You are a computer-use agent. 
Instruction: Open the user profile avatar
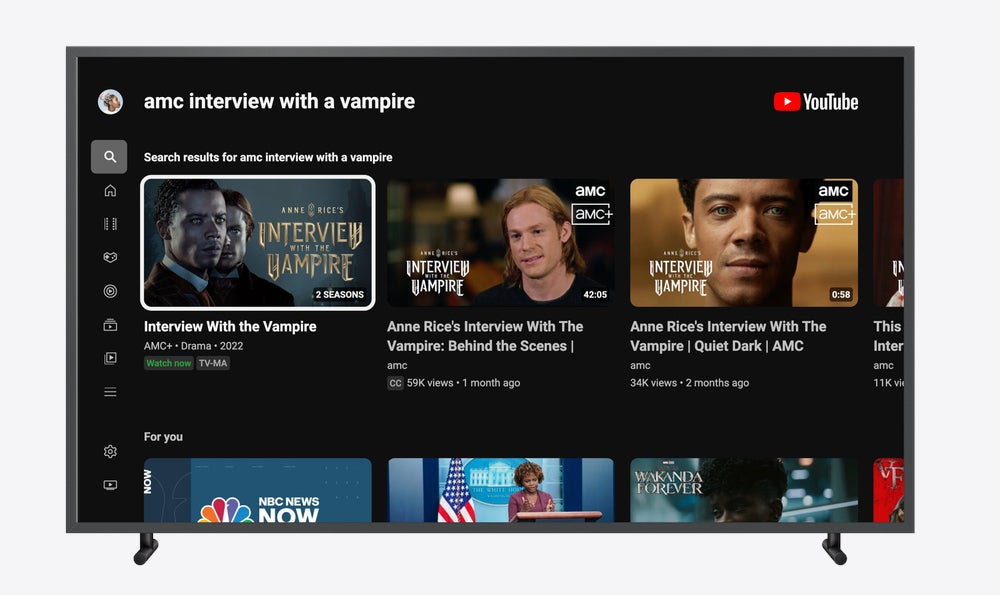click(x=110, y=101)
